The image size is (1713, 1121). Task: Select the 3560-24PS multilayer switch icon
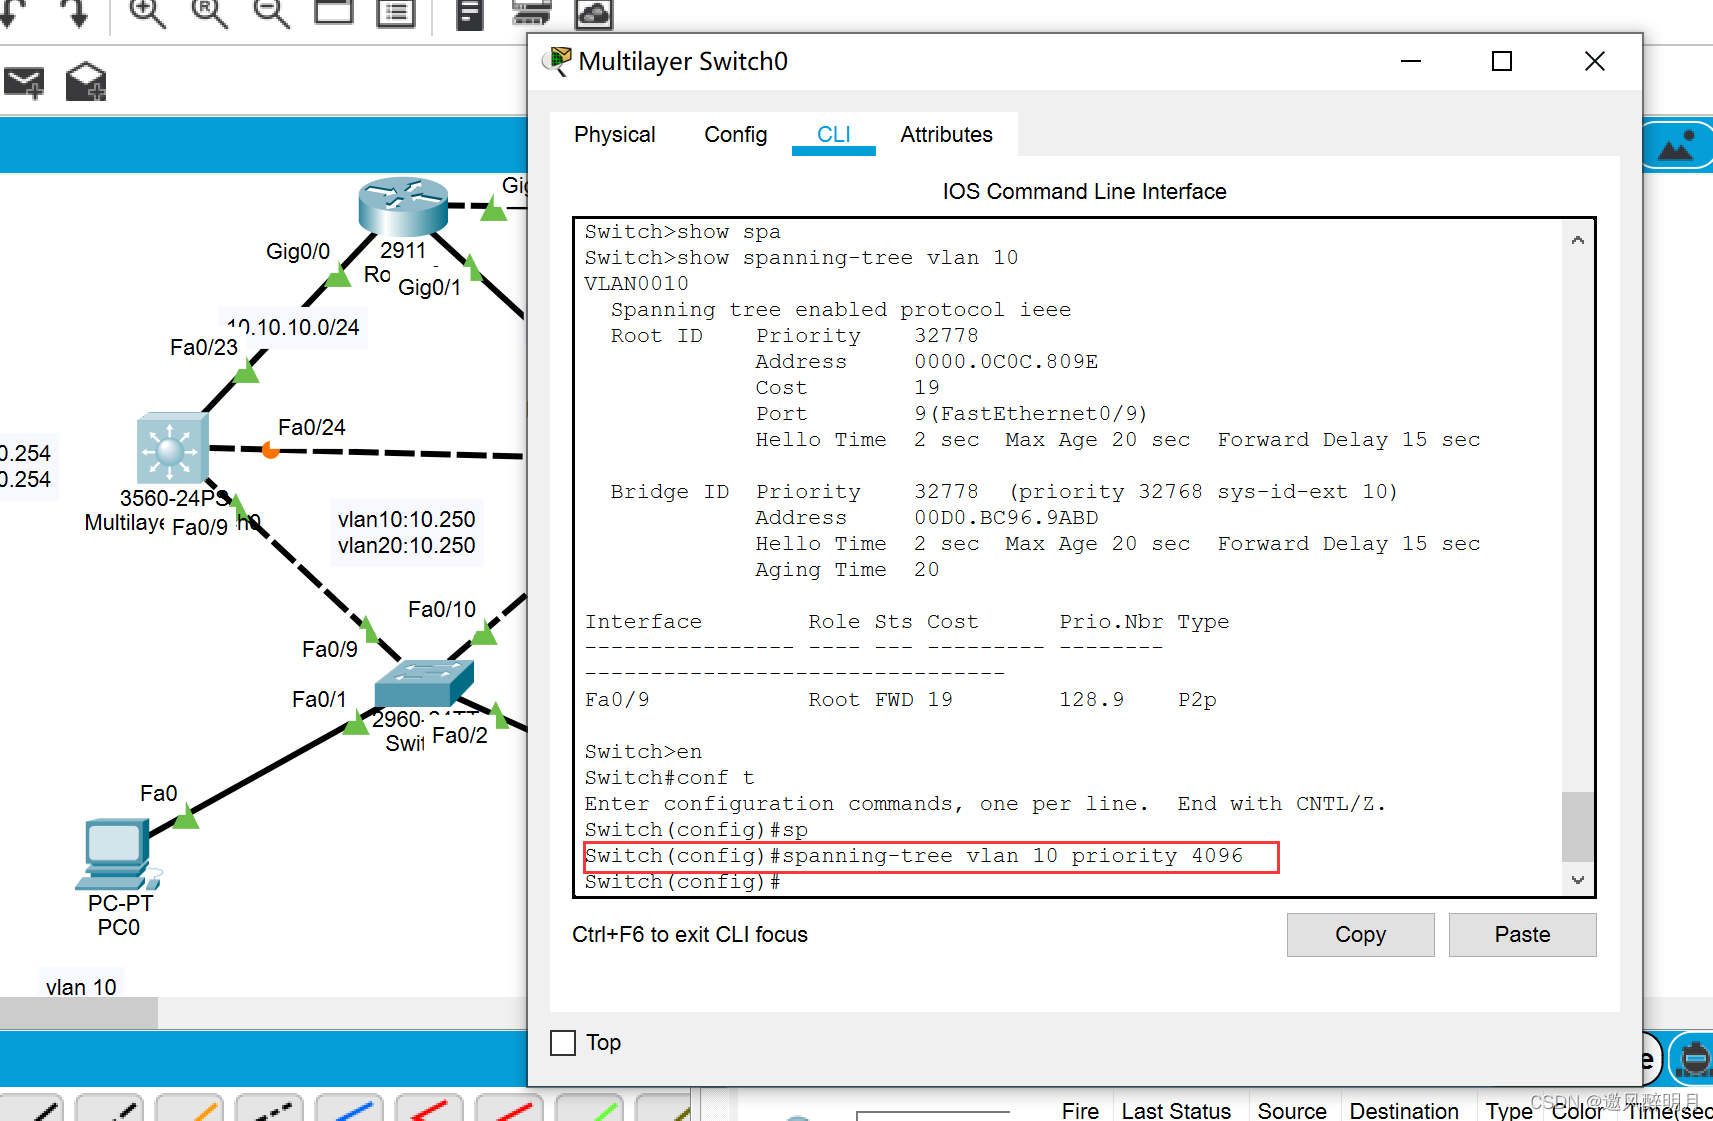click(x=172, y=448)
